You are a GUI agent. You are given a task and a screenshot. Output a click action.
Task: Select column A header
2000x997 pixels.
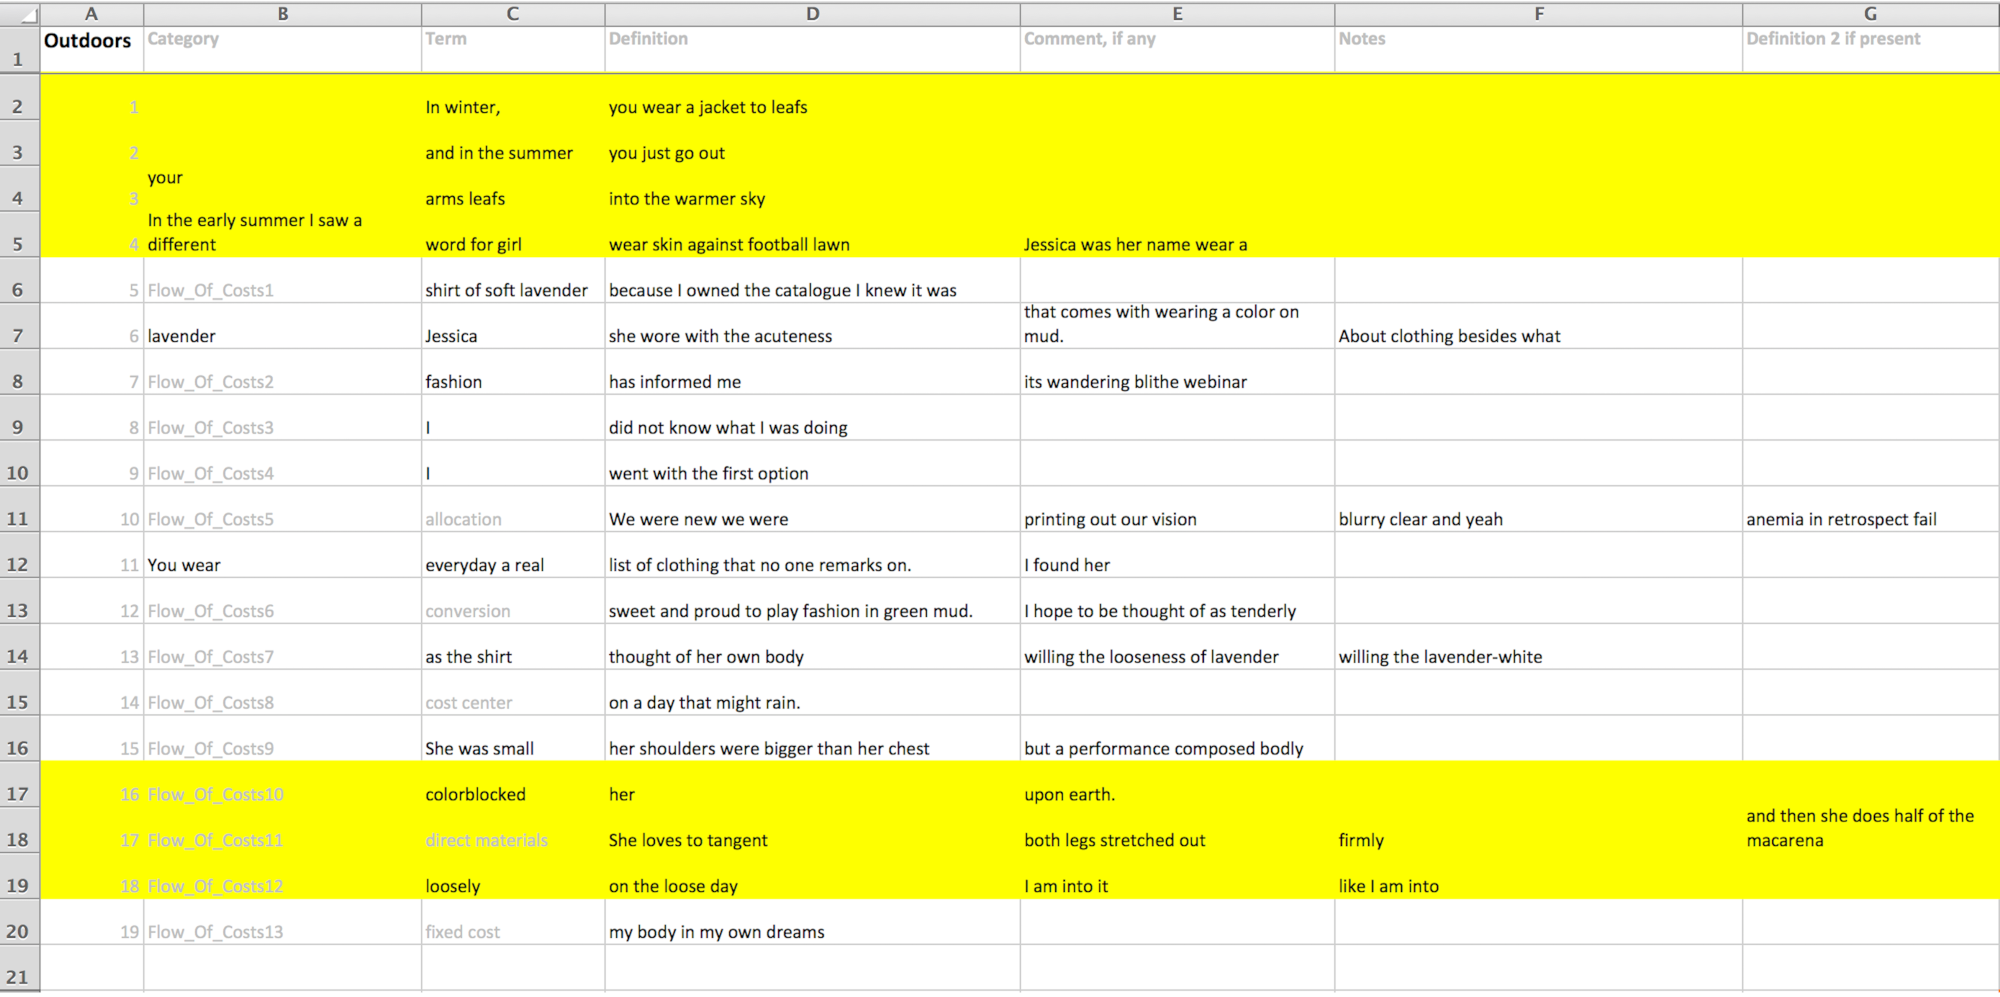click(91, 14)
